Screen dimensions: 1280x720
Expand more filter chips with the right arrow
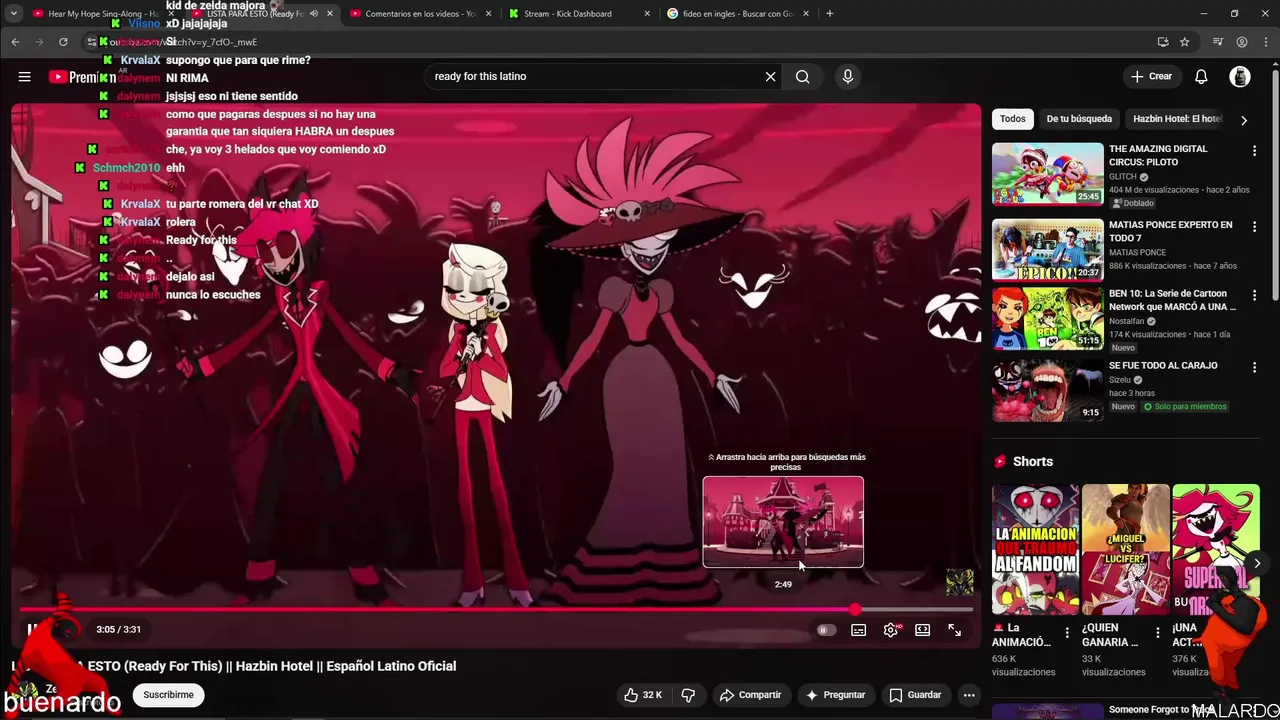coord(1243,120)
